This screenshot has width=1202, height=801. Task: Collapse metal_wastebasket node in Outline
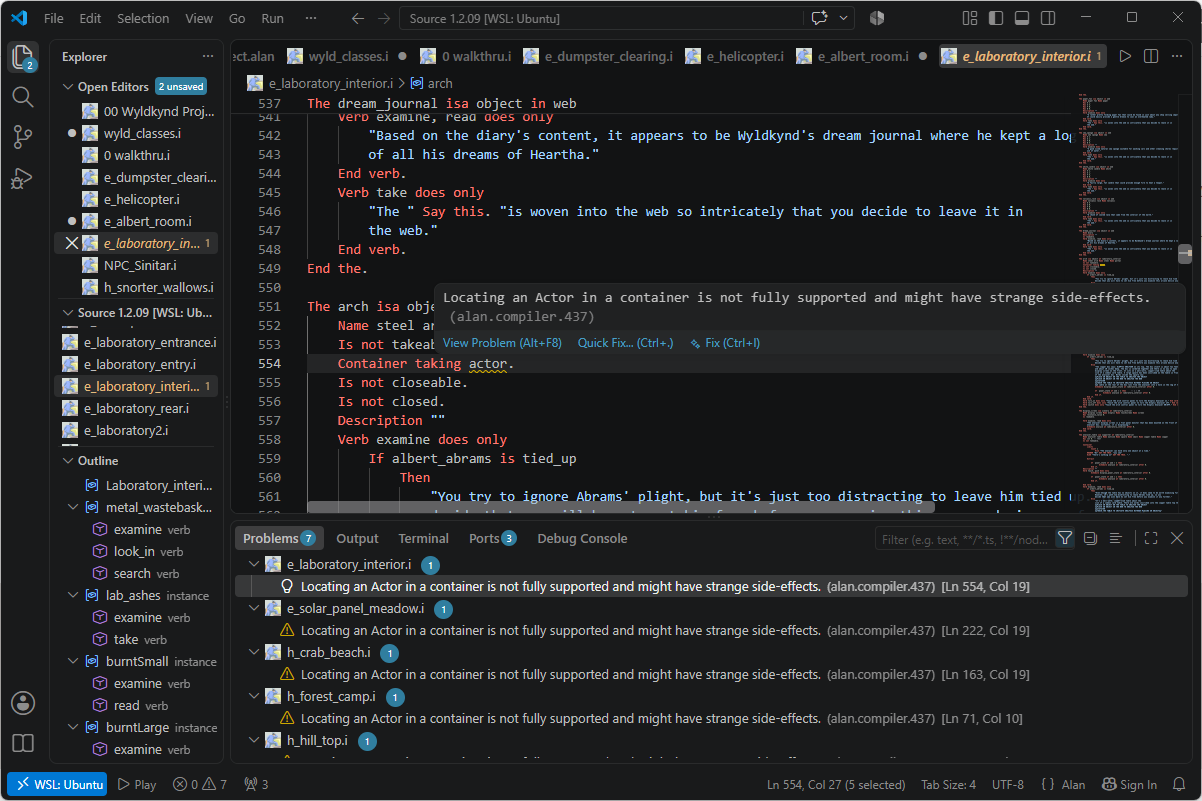(73, 507)
